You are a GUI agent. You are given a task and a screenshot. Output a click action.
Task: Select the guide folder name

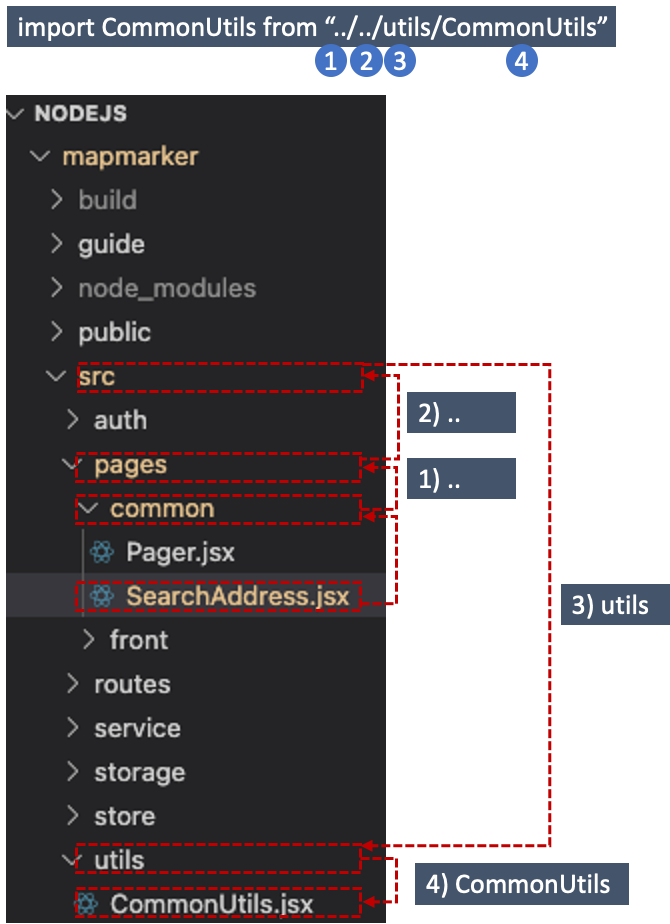click(111, 245)
